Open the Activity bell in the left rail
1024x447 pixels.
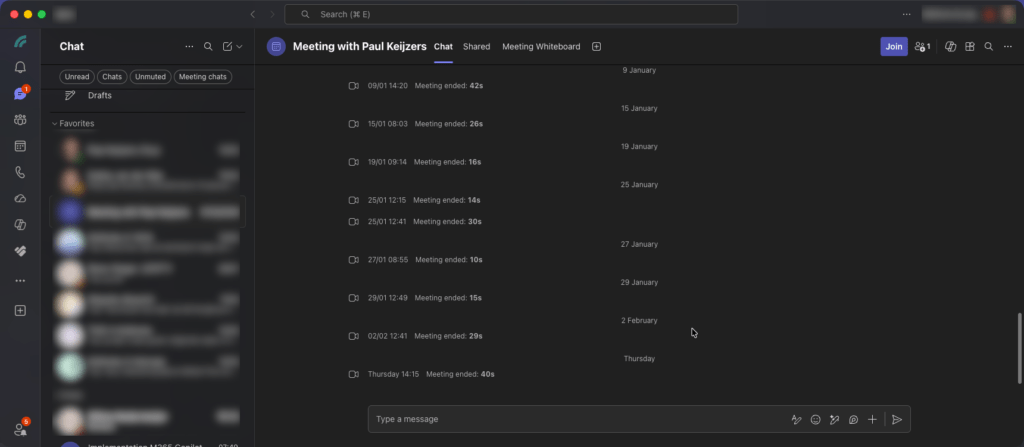click(20, 67)
